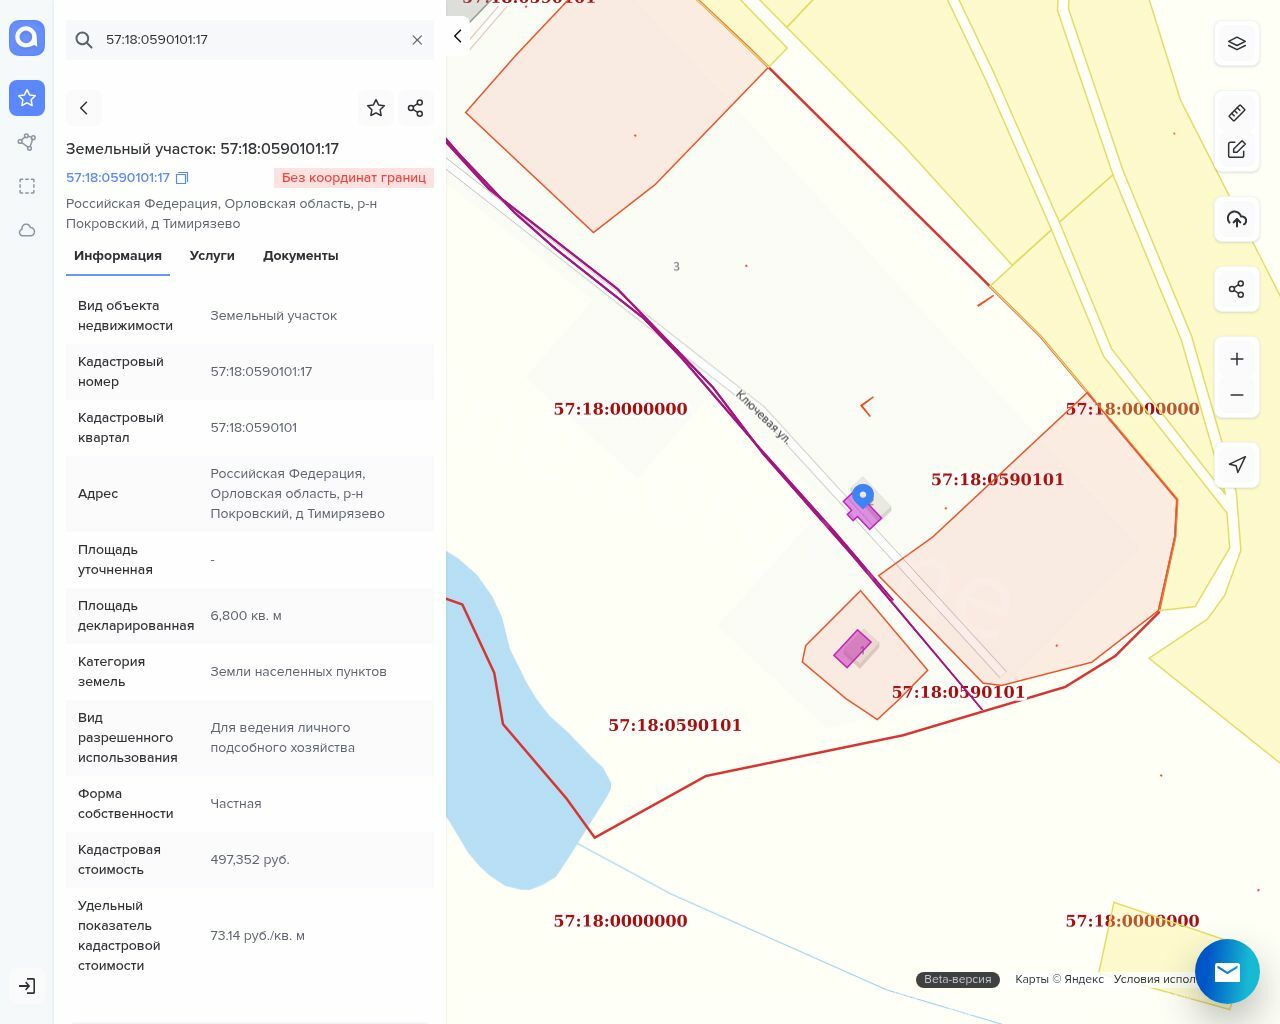Viewport: 1280px width, 1024px height.
Task: Open favorites in left sidebar
Action: pos(27,98)
